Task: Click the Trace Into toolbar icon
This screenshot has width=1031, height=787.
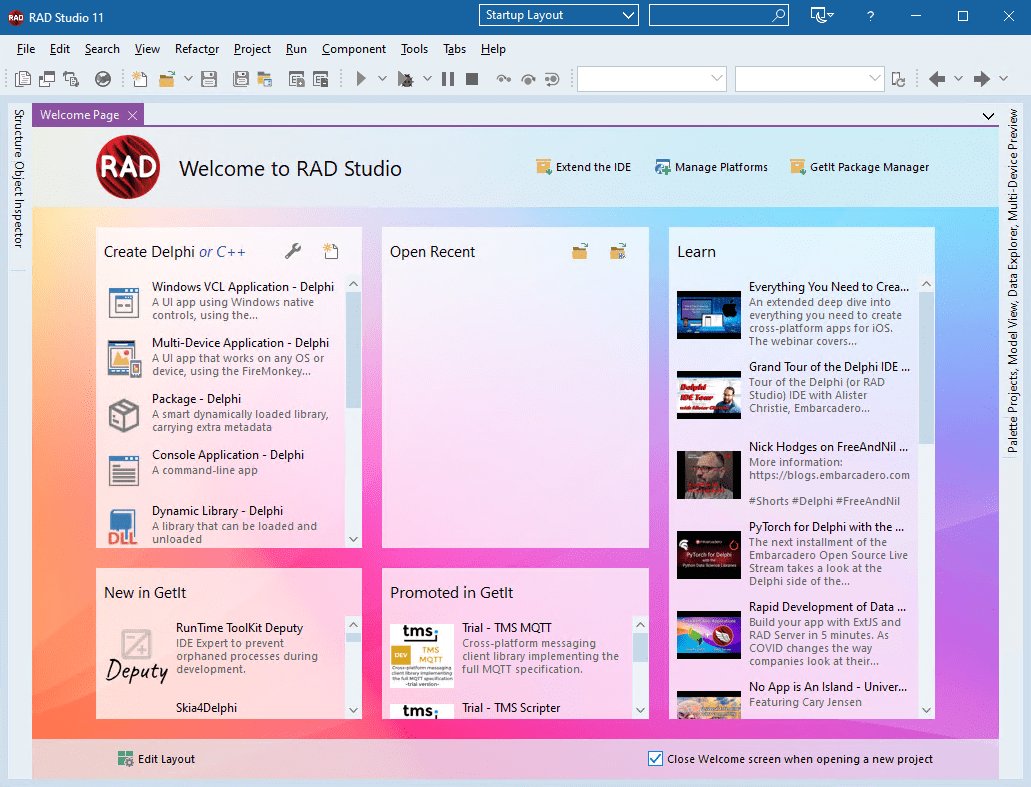Action: 504,79
